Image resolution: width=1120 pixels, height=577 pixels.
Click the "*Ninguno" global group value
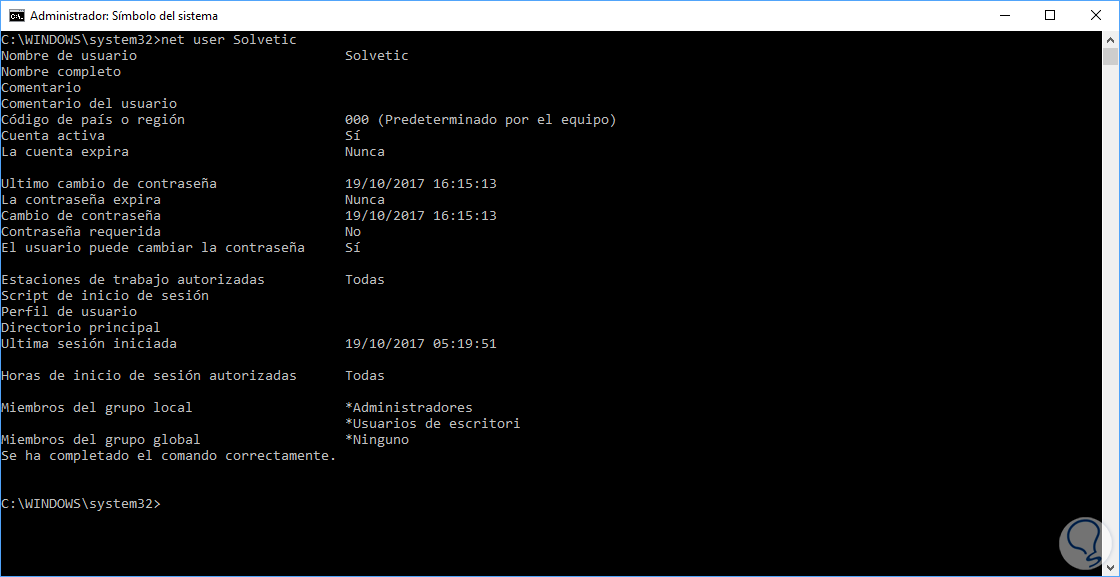(376, 440)
